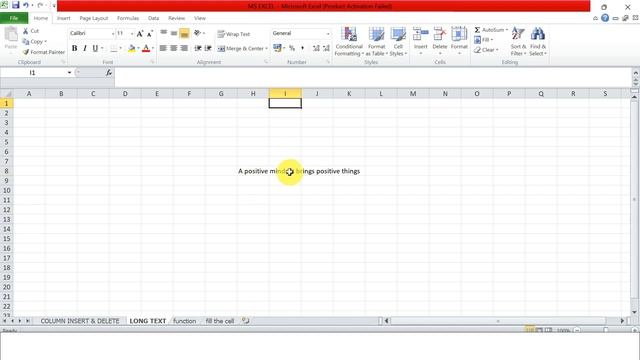
Task: Click the Fill button in Editing
Action: point(484,40)
